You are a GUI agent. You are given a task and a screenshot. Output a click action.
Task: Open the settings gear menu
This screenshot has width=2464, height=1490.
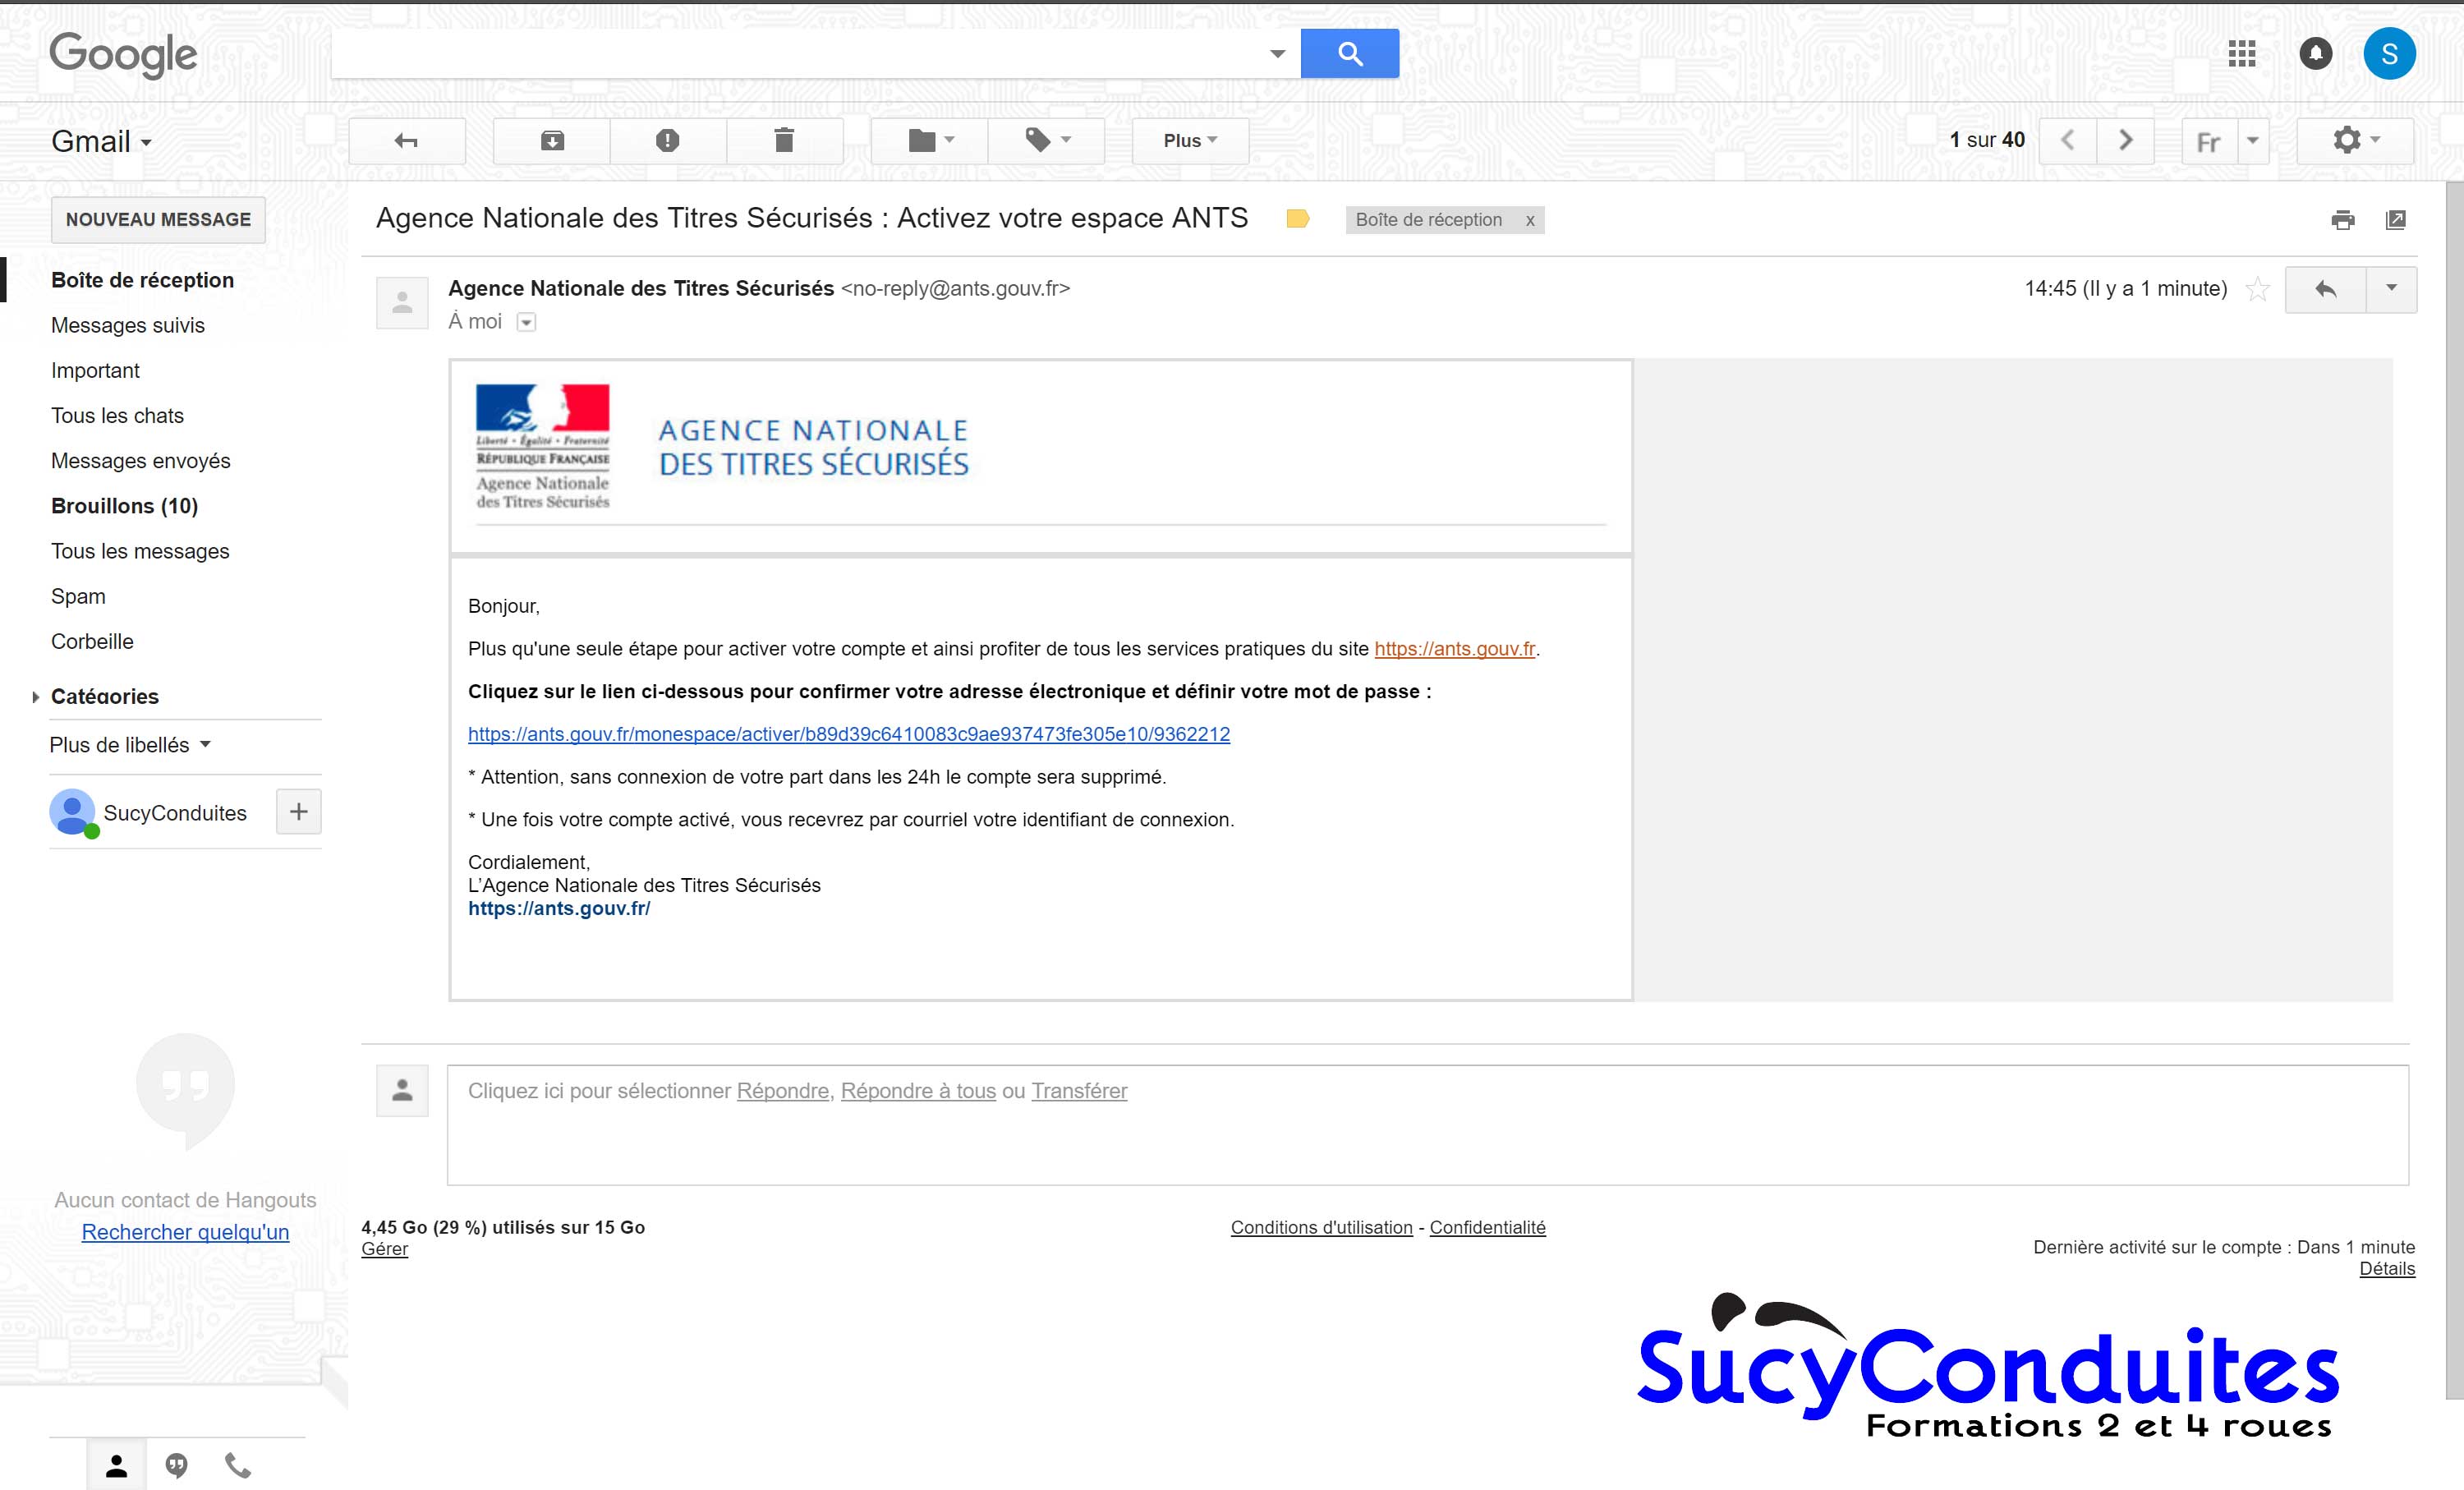(x=2355, y=141)
